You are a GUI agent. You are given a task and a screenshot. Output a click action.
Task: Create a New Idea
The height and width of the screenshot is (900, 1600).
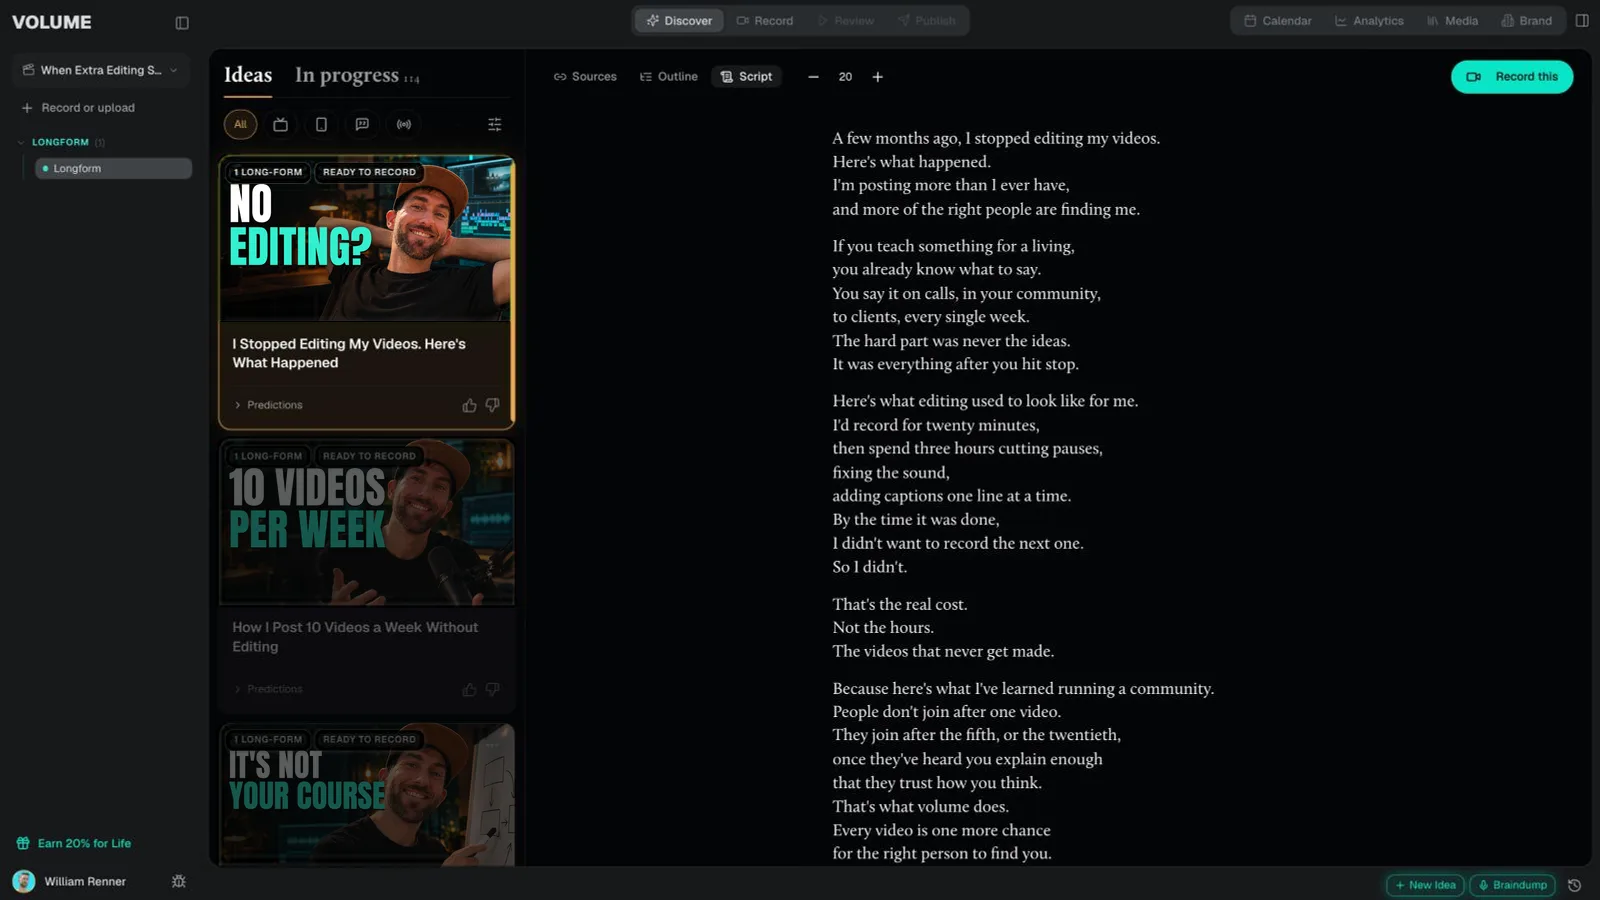click(x=1425, y=885)
